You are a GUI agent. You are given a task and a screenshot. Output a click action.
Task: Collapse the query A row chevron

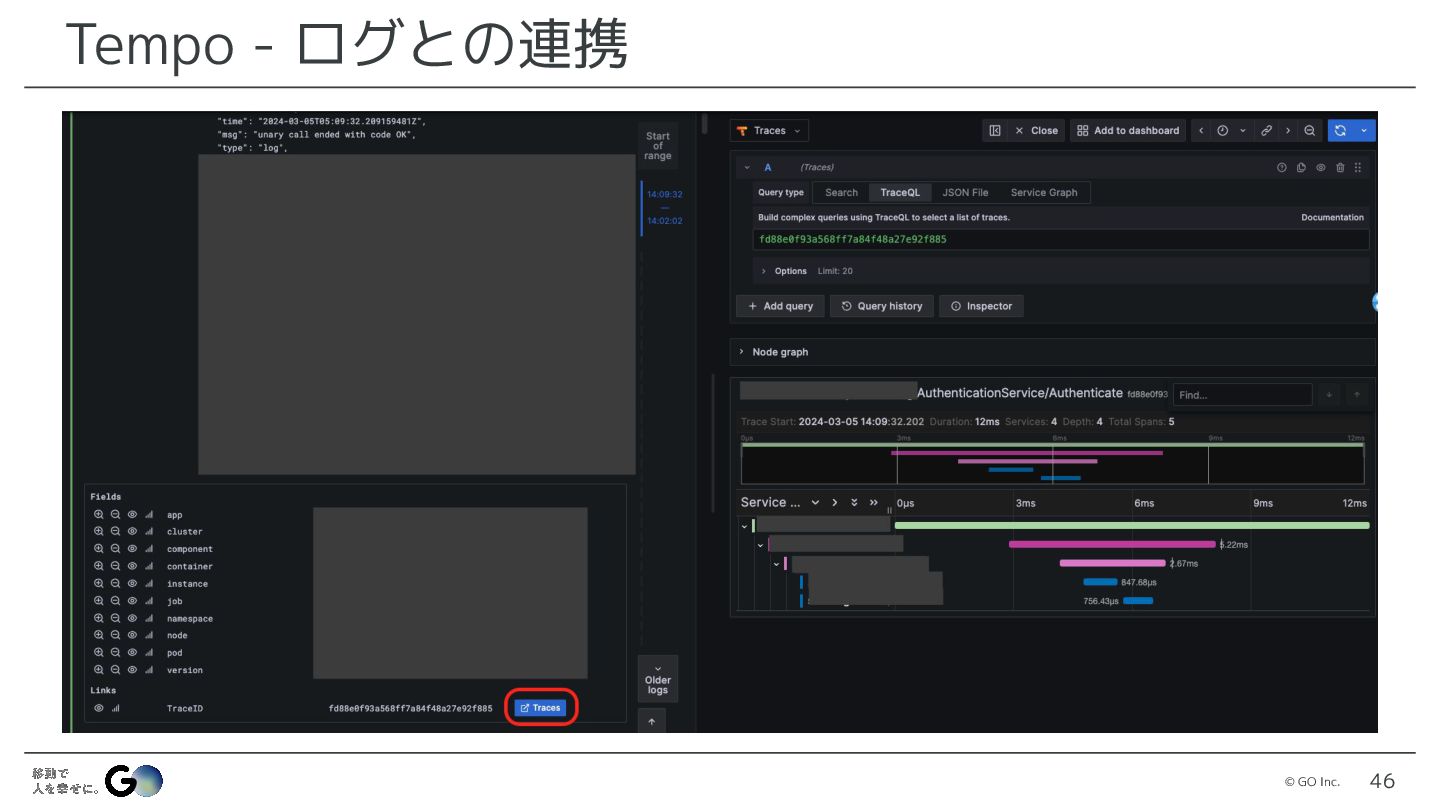747,168
